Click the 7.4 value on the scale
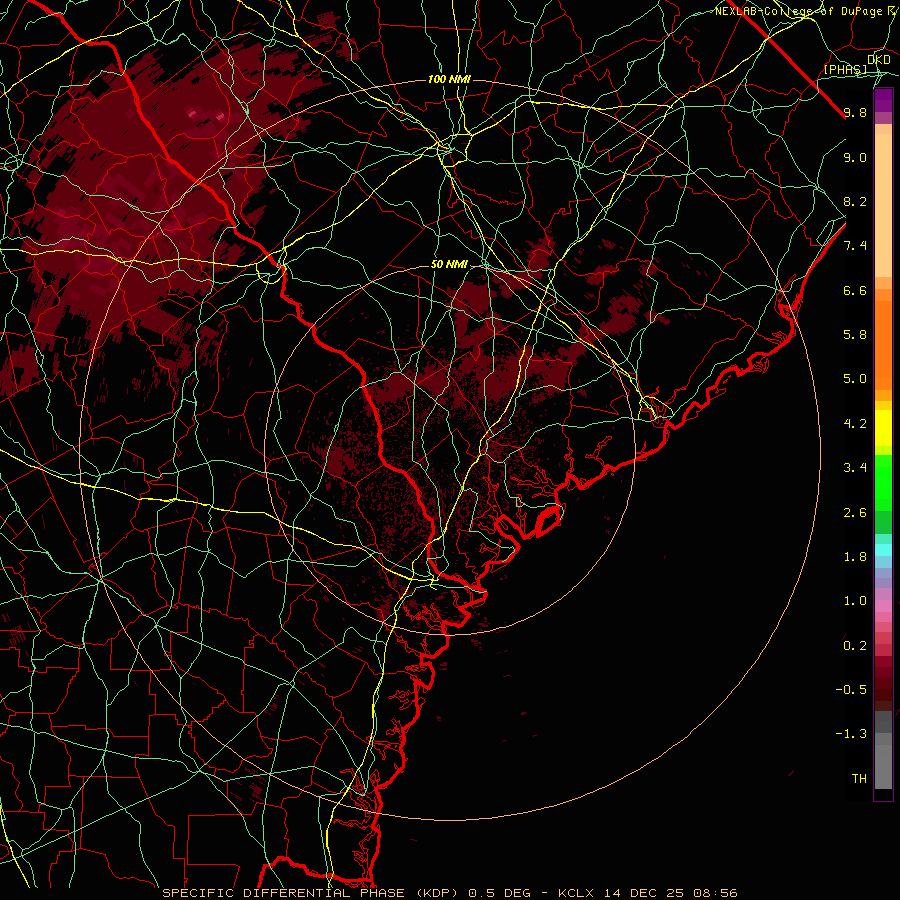The image size is (900, 900). pos(855,246)
